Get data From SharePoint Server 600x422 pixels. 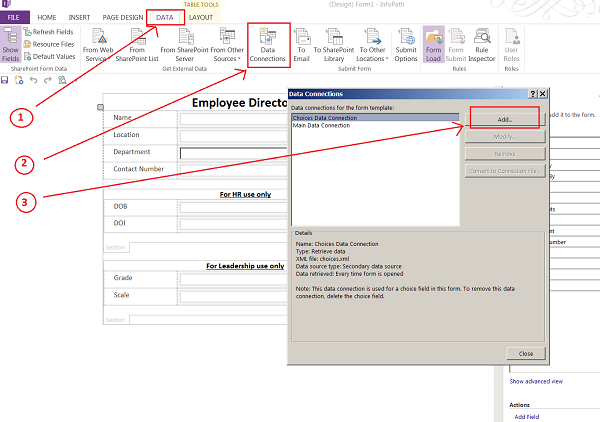pos(184,44)
